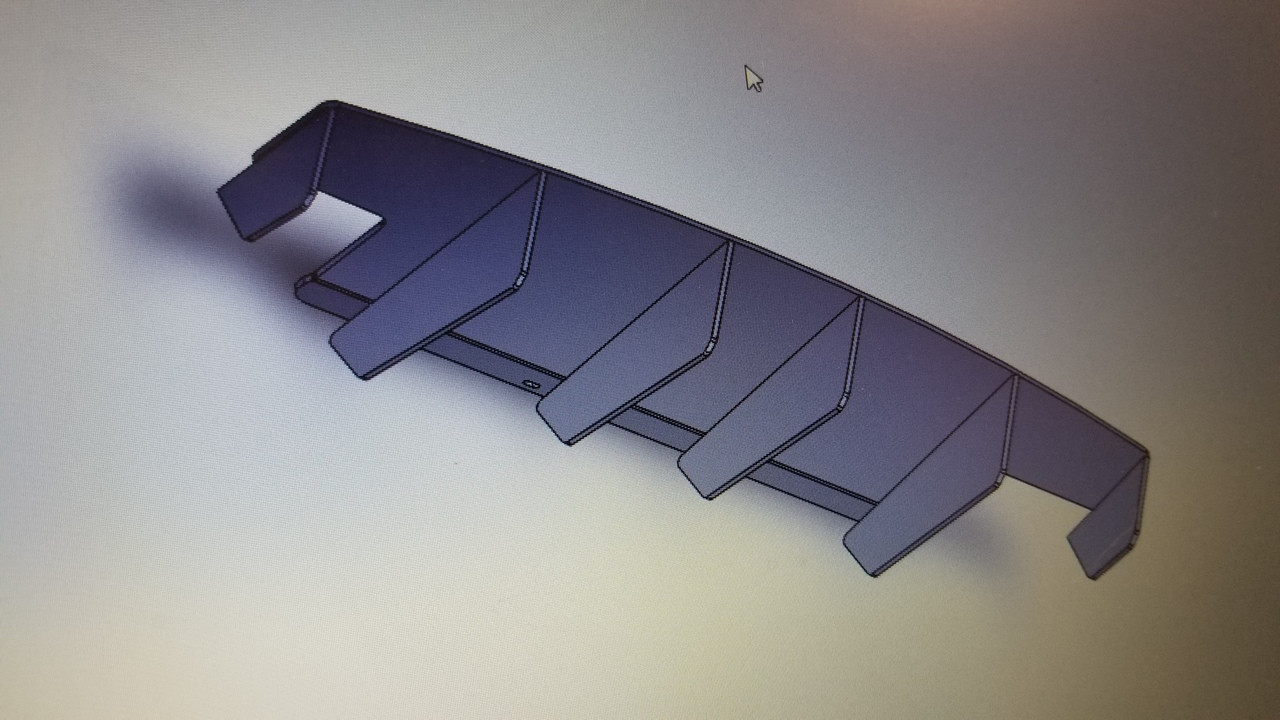The height and width of the screenshot is (720, 1280).
Task: Click the small slot hole in the baseplate
Action: click(531, 383)
